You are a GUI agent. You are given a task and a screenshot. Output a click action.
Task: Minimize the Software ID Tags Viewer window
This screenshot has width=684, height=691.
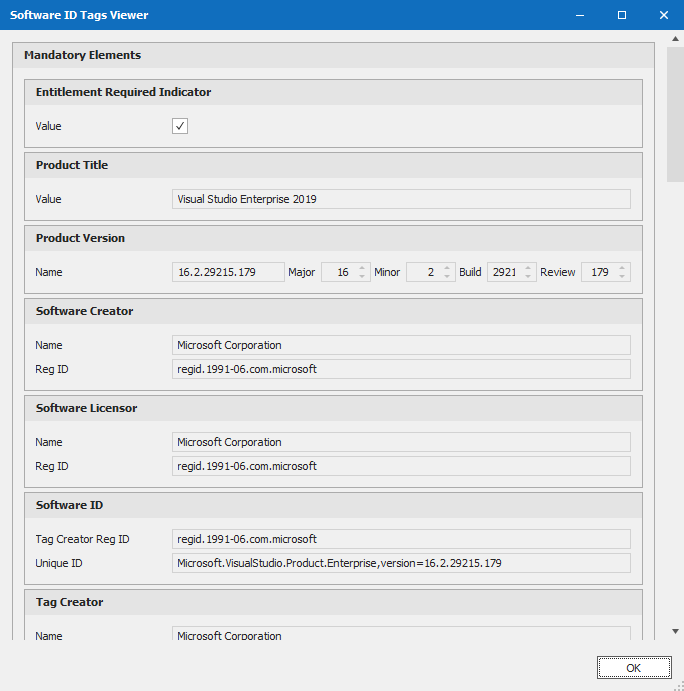[580, 15]
